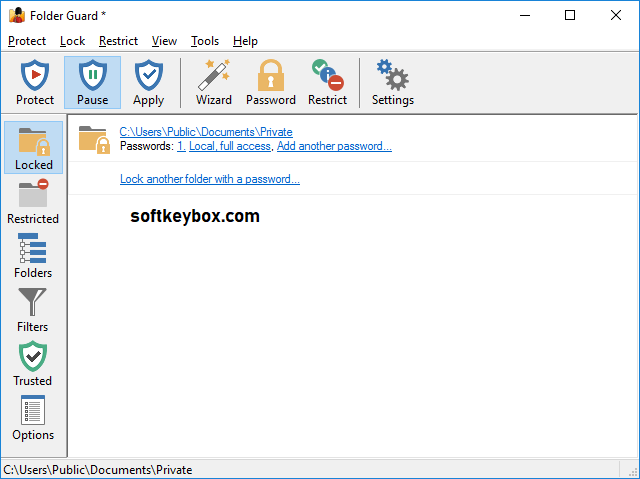Open the Options sidebar panel

pos(33,418)
